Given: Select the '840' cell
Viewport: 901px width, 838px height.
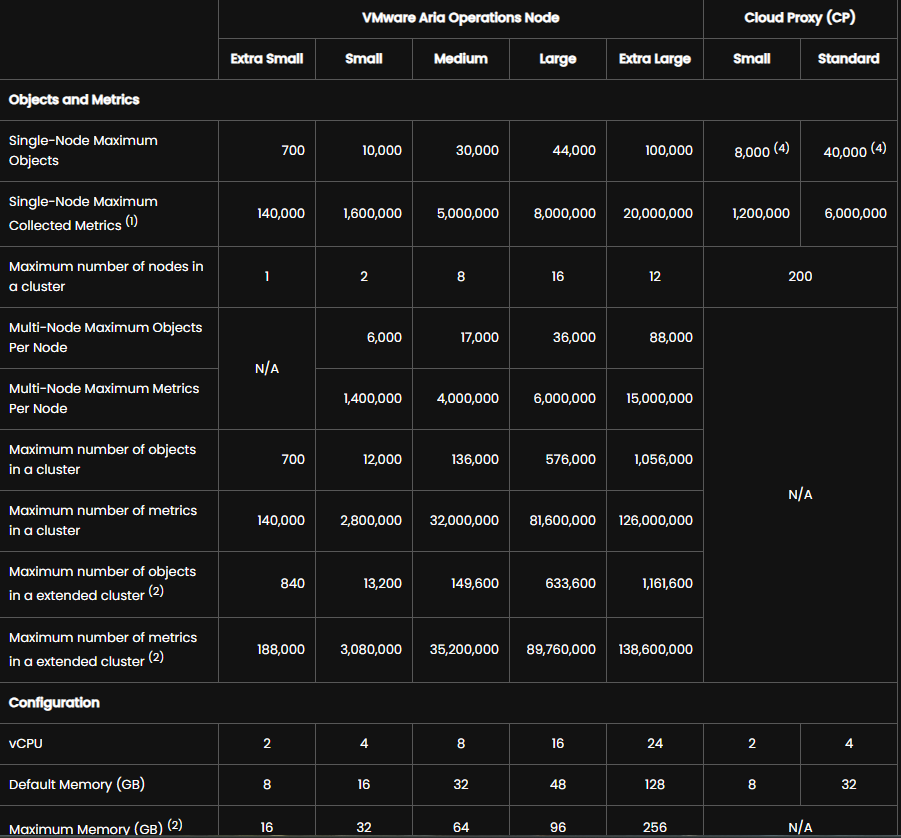Looking at the screenshot, I should (292, 583).
